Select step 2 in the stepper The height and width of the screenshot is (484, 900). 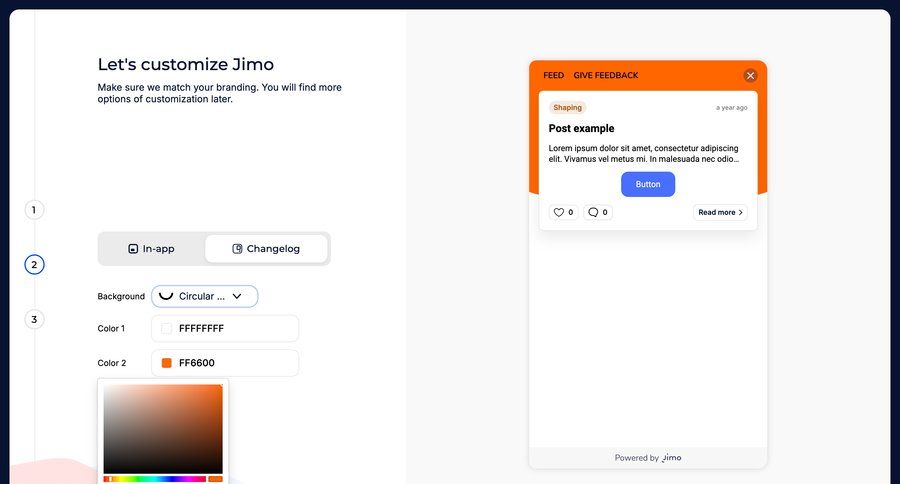click(34, 265)
